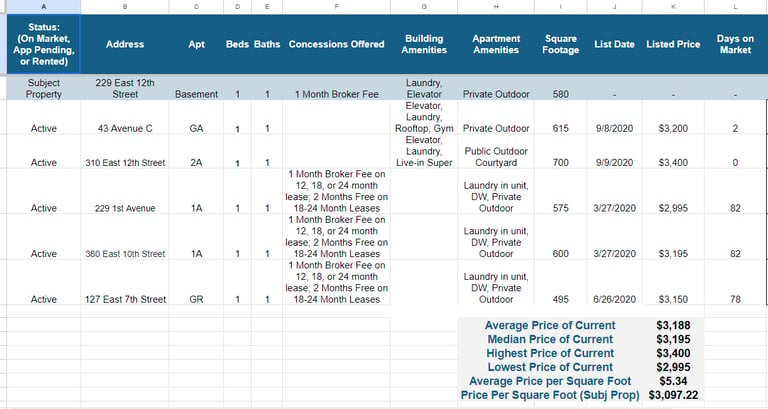Click the Concessions Offered header cell
The width and height of the screenshot is (768, 409).
pyautogui.click(x=336, y=44)
